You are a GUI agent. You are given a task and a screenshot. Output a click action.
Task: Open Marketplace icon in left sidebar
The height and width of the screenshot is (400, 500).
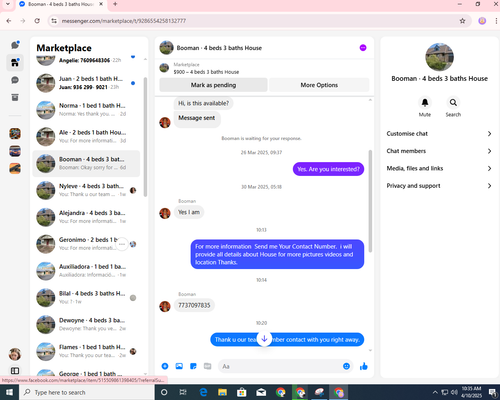click(15, 62)
